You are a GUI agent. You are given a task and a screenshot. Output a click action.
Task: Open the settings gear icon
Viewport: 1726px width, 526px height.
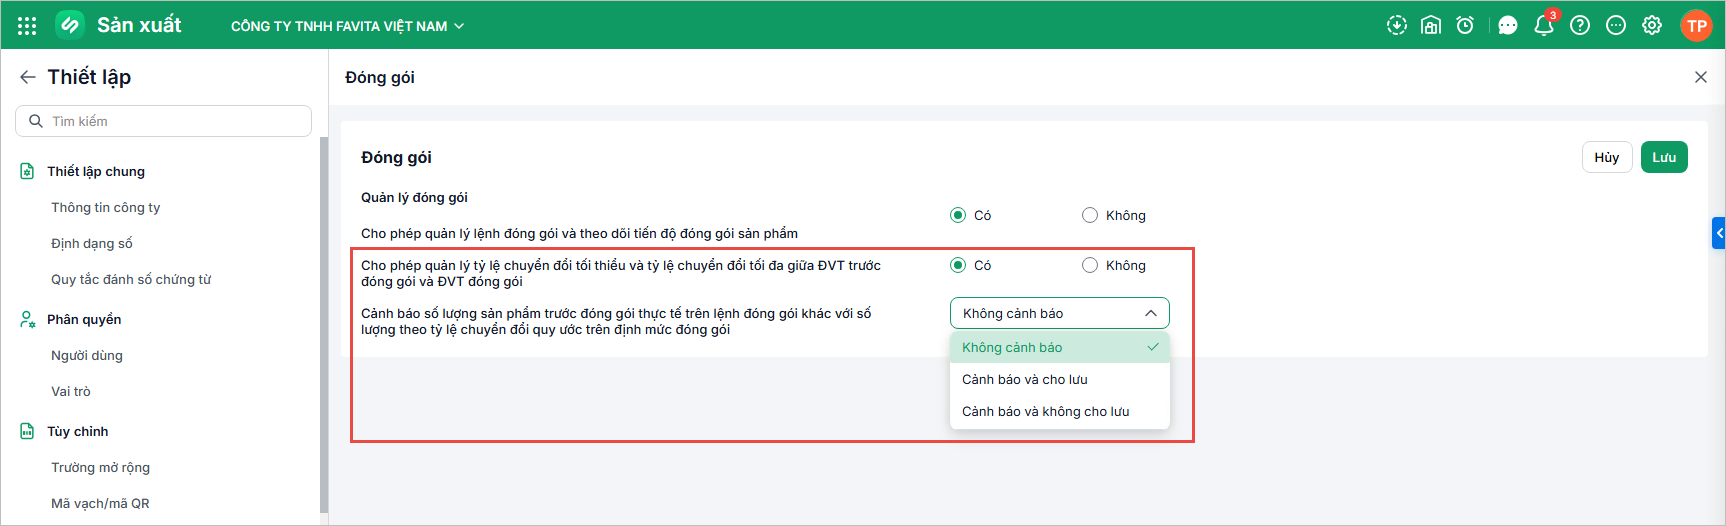(1652, 26)
